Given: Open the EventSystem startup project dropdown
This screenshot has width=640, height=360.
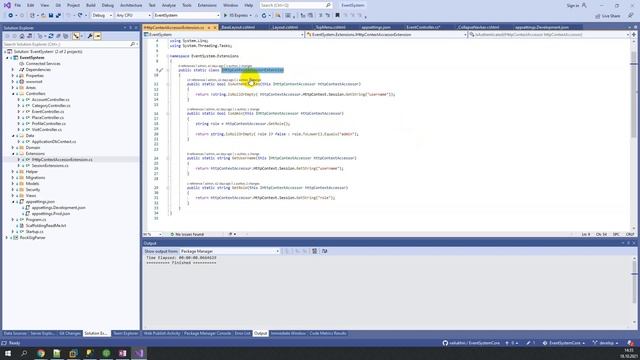Looking at the screenshot, I should (187, 16).
